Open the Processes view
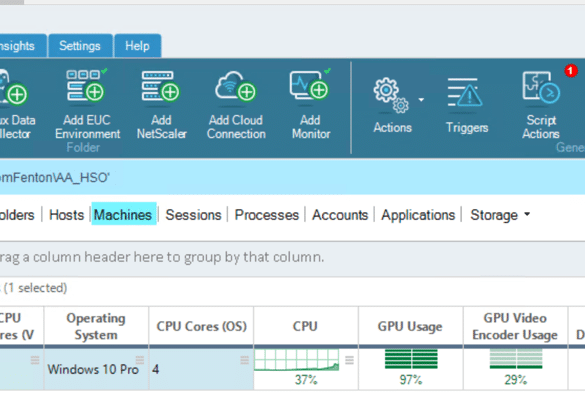Viewport: 585px width, 395px height. tap(267, 215)
